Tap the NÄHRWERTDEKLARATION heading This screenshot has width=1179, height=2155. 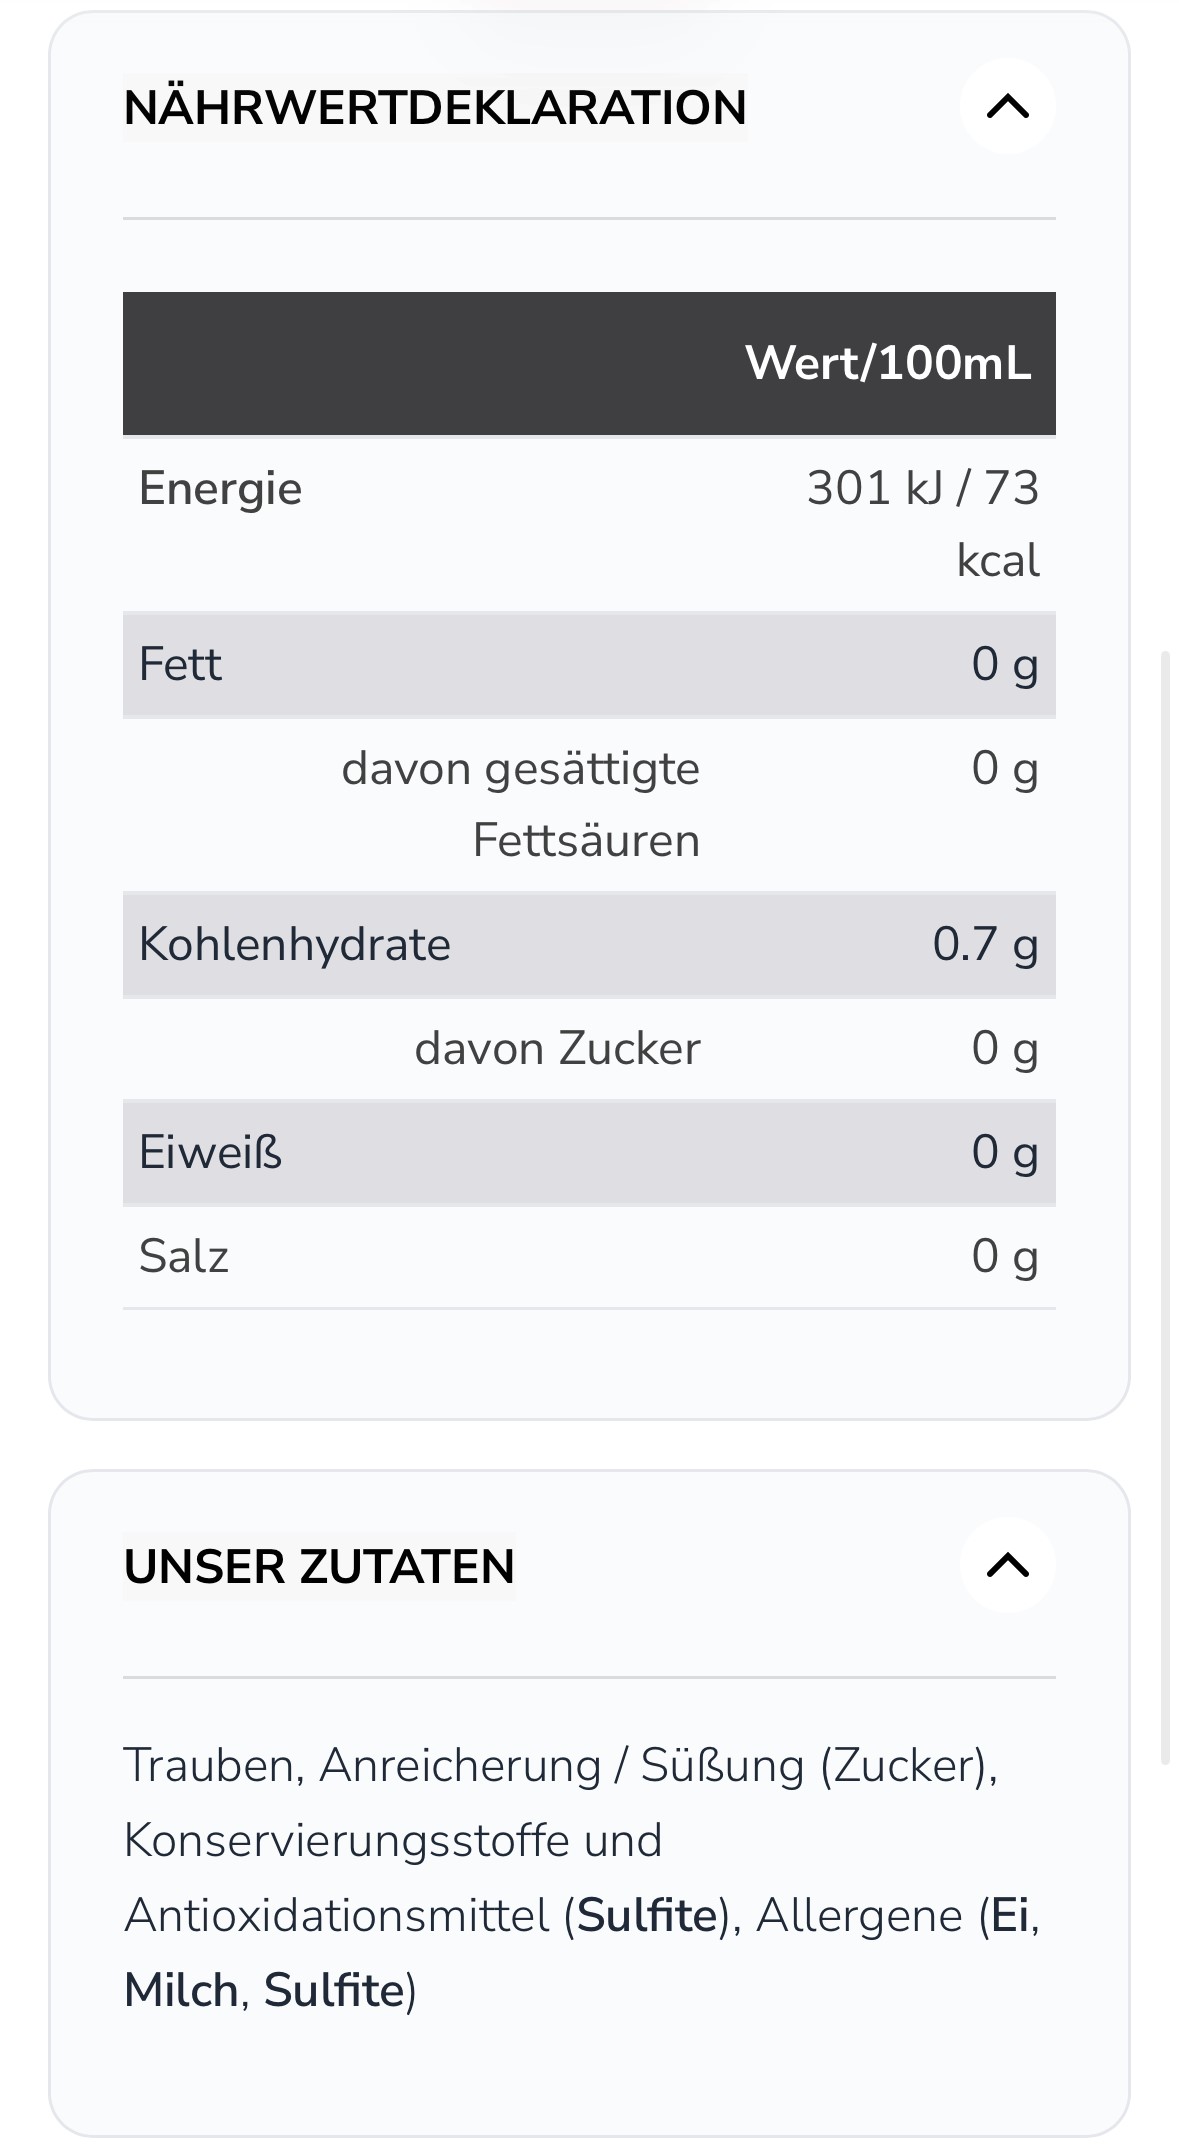coord(435,107)
